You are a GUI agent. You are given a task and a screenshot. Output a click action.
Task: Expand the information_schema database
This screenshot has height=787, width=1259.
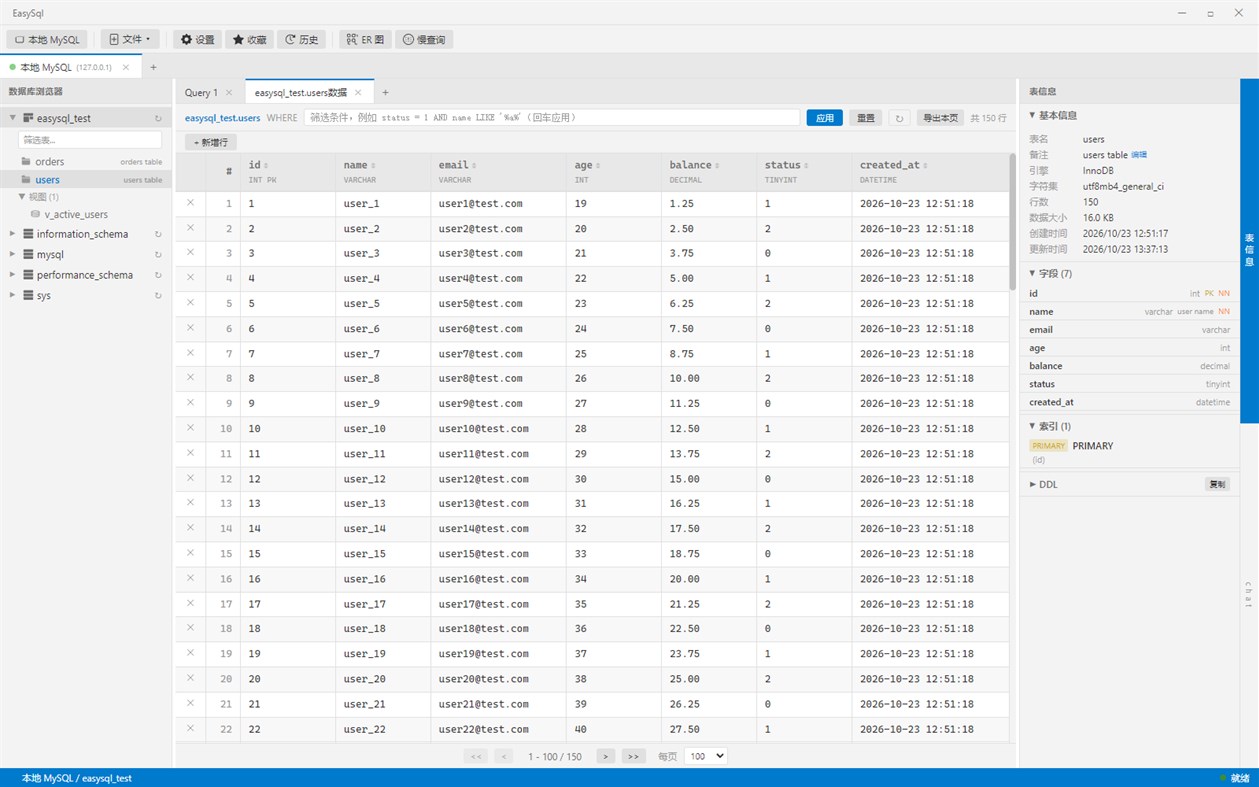tap(13, 234)
